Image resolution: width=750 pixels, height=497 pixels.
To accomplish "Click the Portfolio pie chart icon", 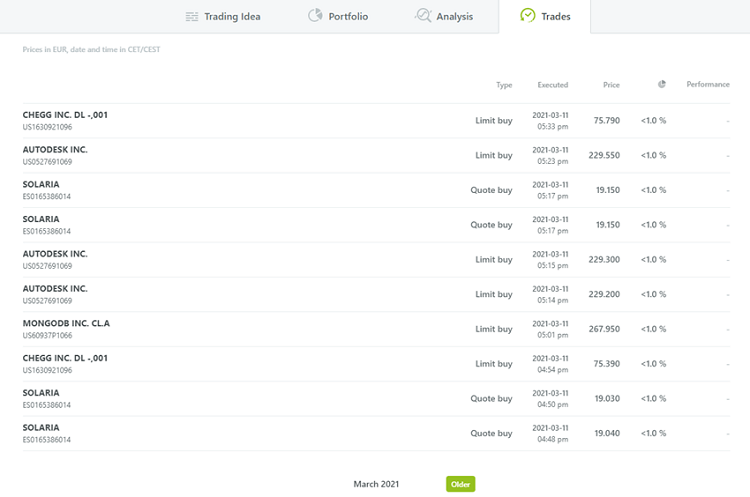I will [x=315, y=16].
